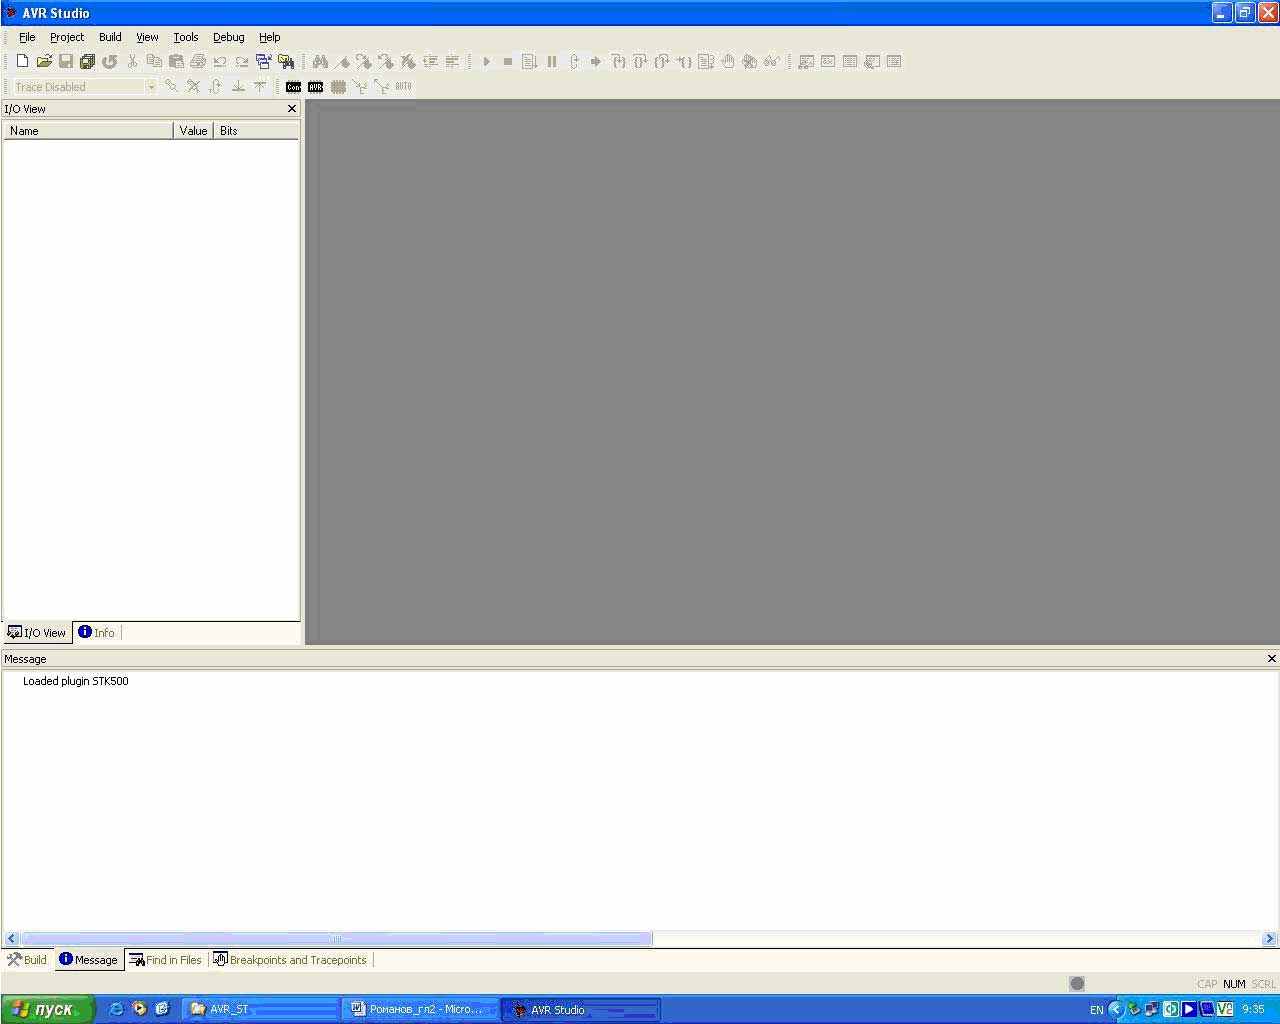Click the Redo arrow icon

pyautogui.click(x=242, y=61)
